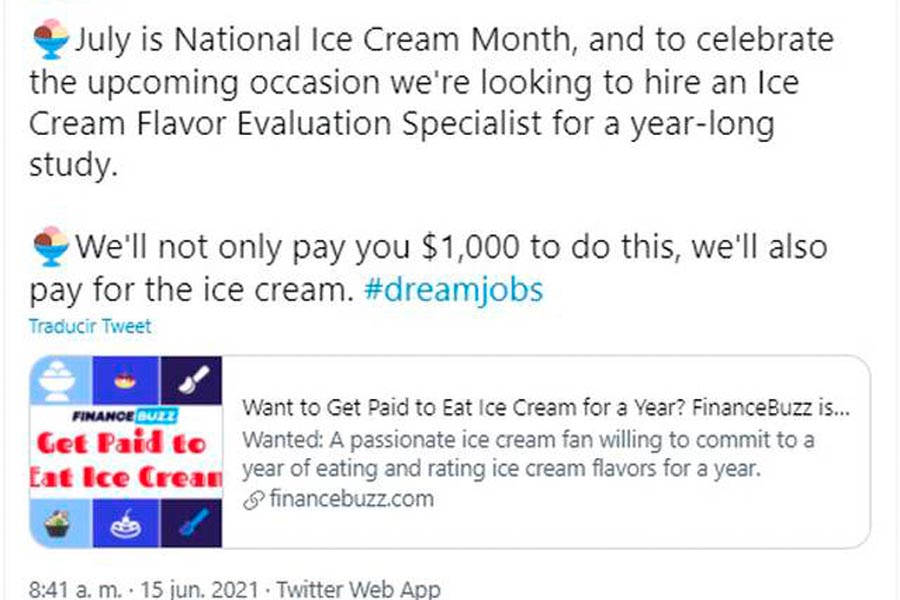Click the blue spoon icon tile
The width and height of the screenshot is (900, 600).
tap(191, 523)
